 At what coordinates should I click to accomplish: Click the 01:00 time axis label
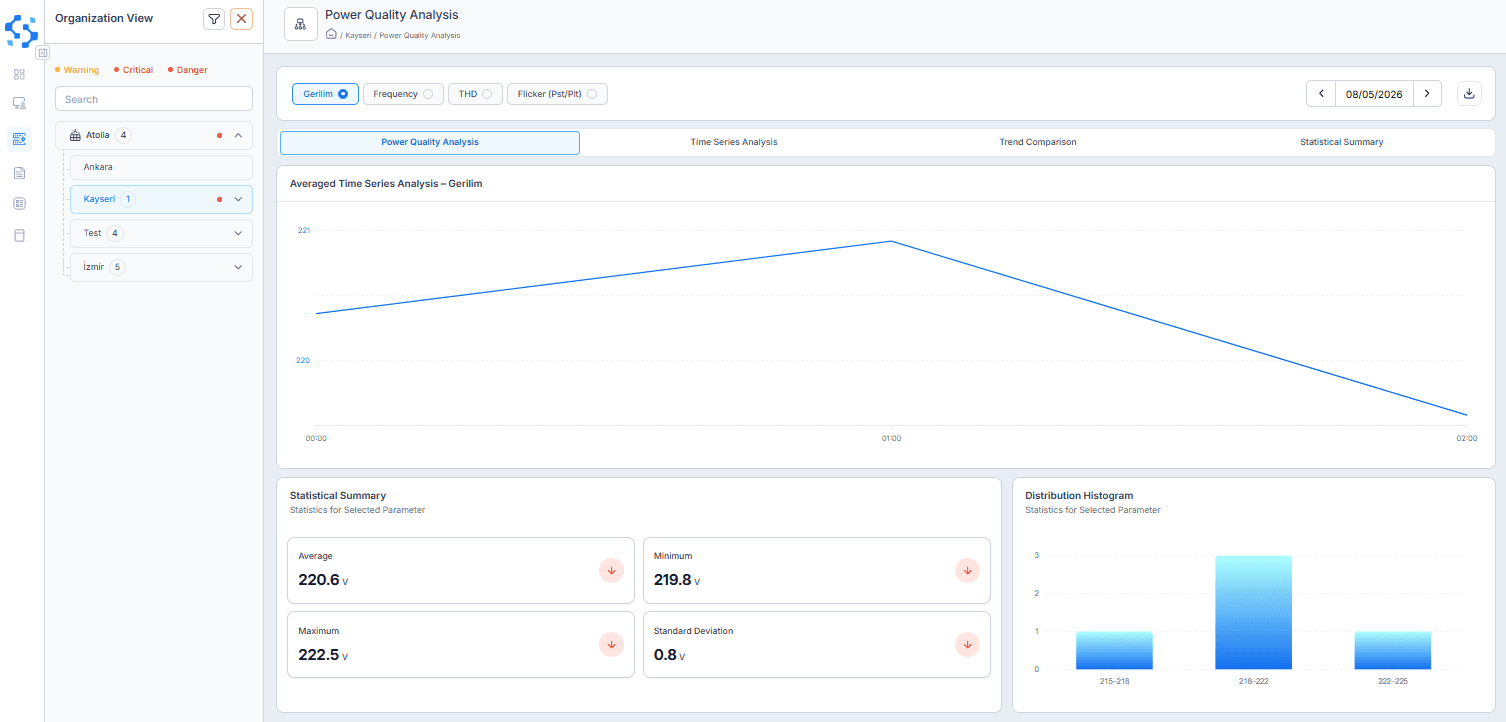891,438
